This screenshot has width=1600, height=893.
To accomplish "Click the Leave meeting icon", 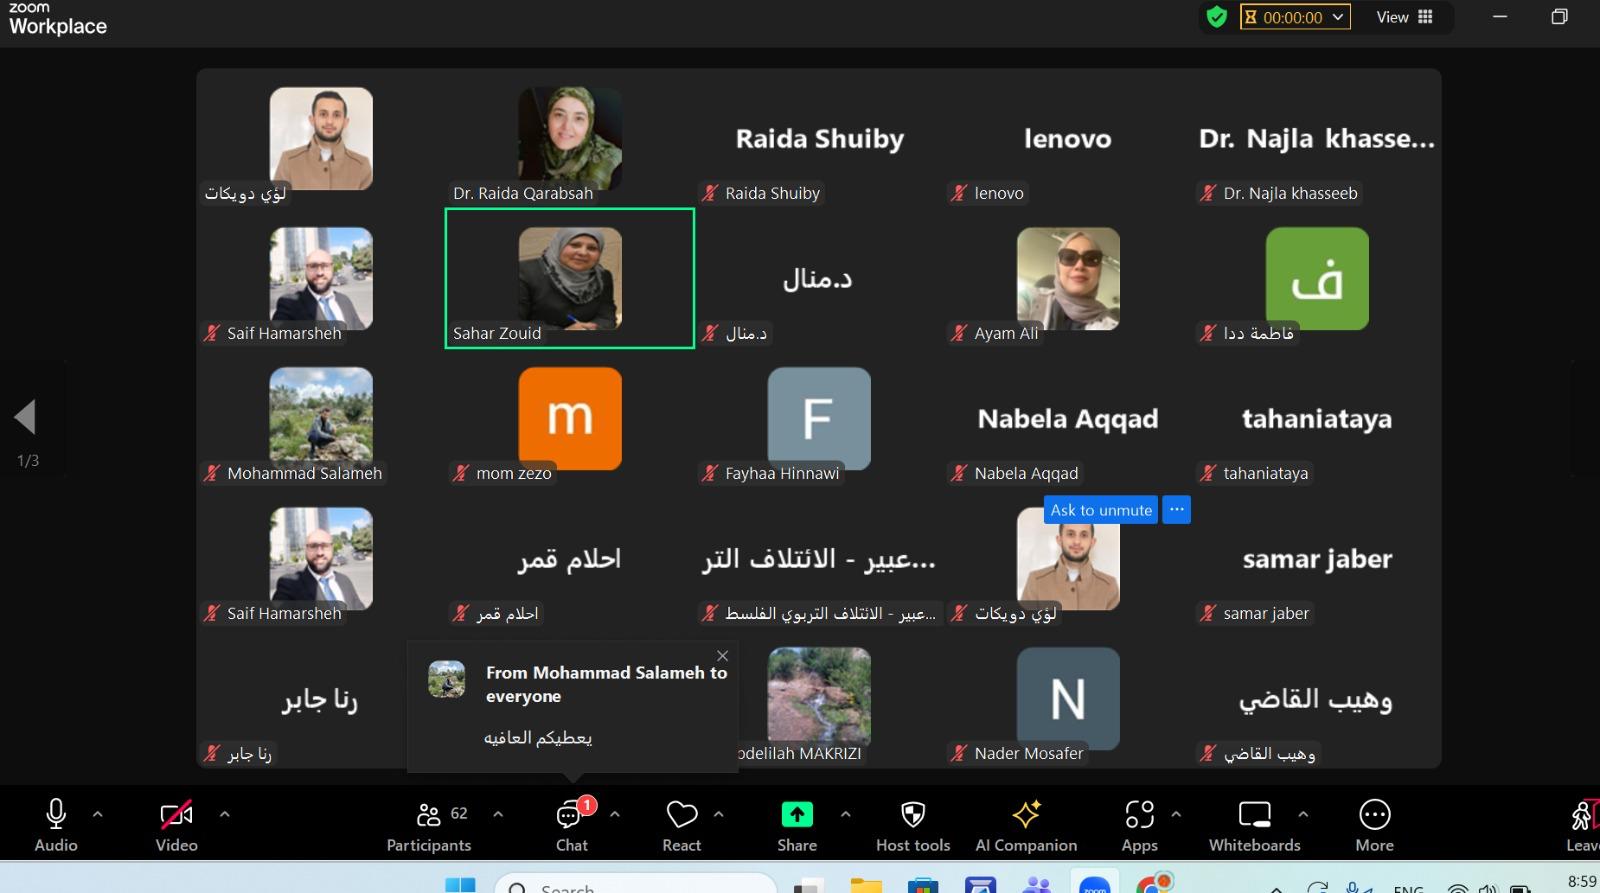I will pyautogui.click(x=1584, y=815).
